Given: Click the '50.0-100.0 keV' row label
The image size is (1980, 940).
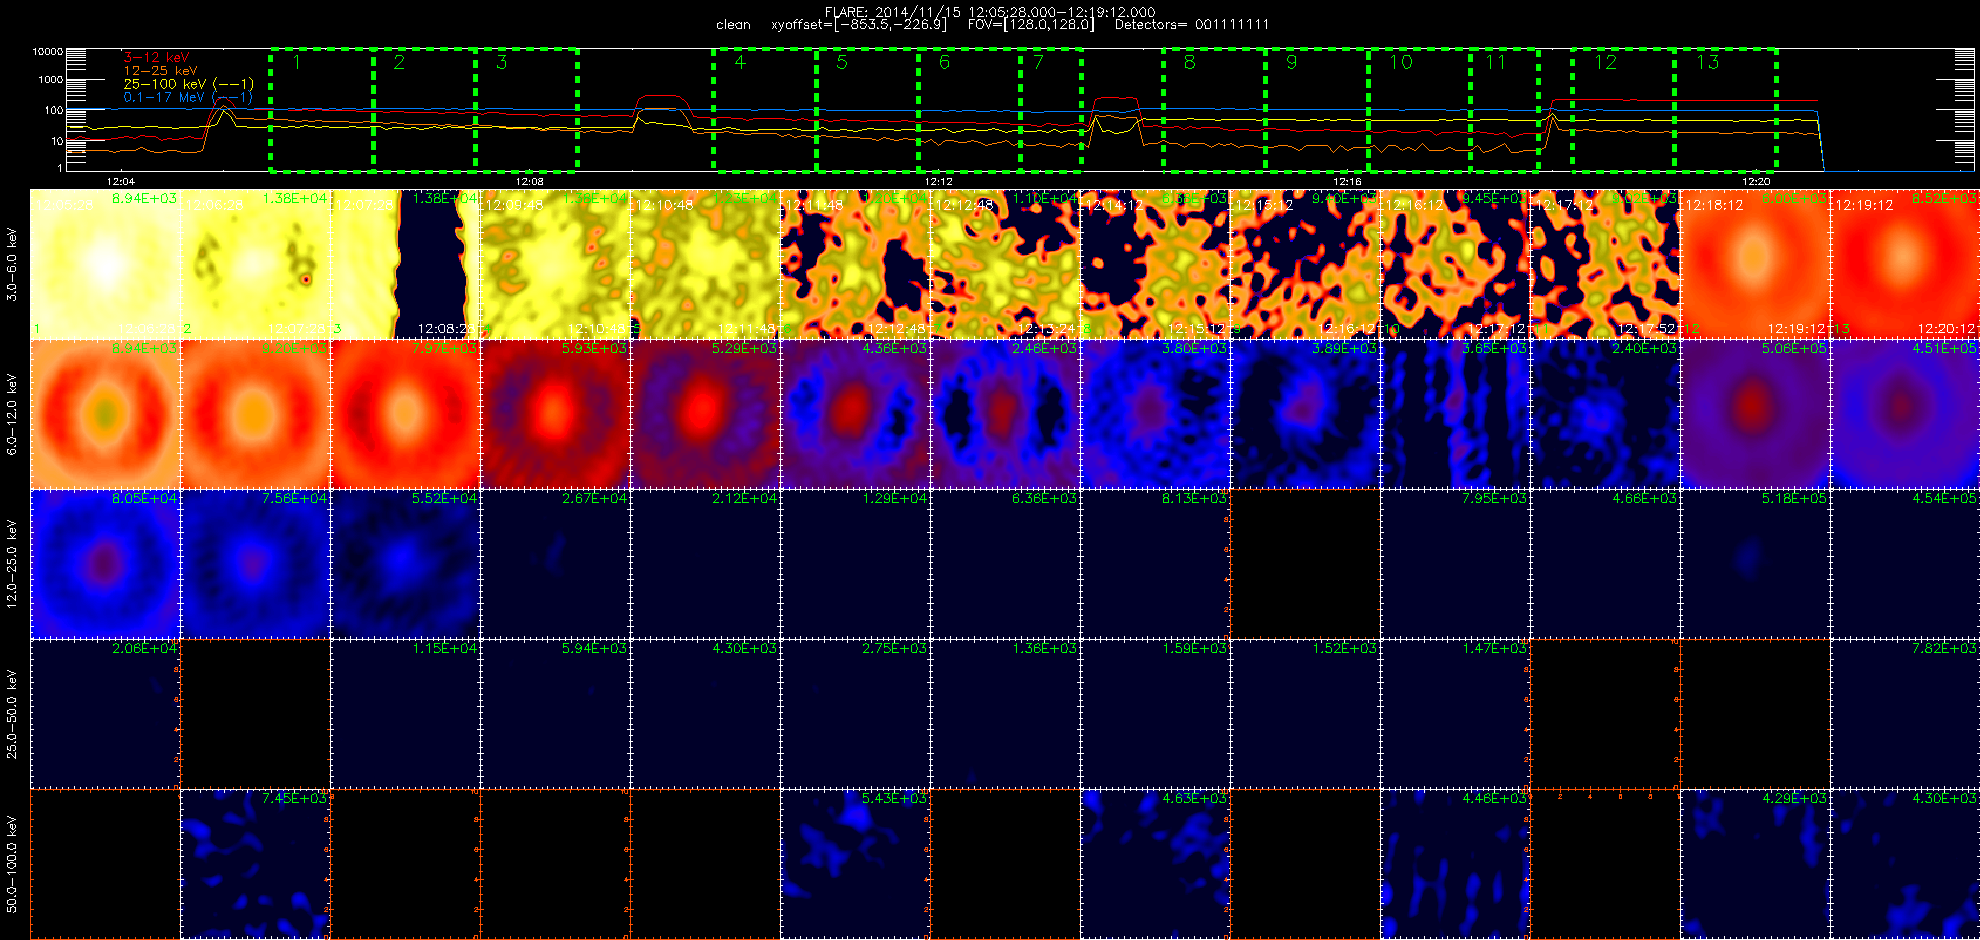Looking at the screenshot, I should pos(12,864).
